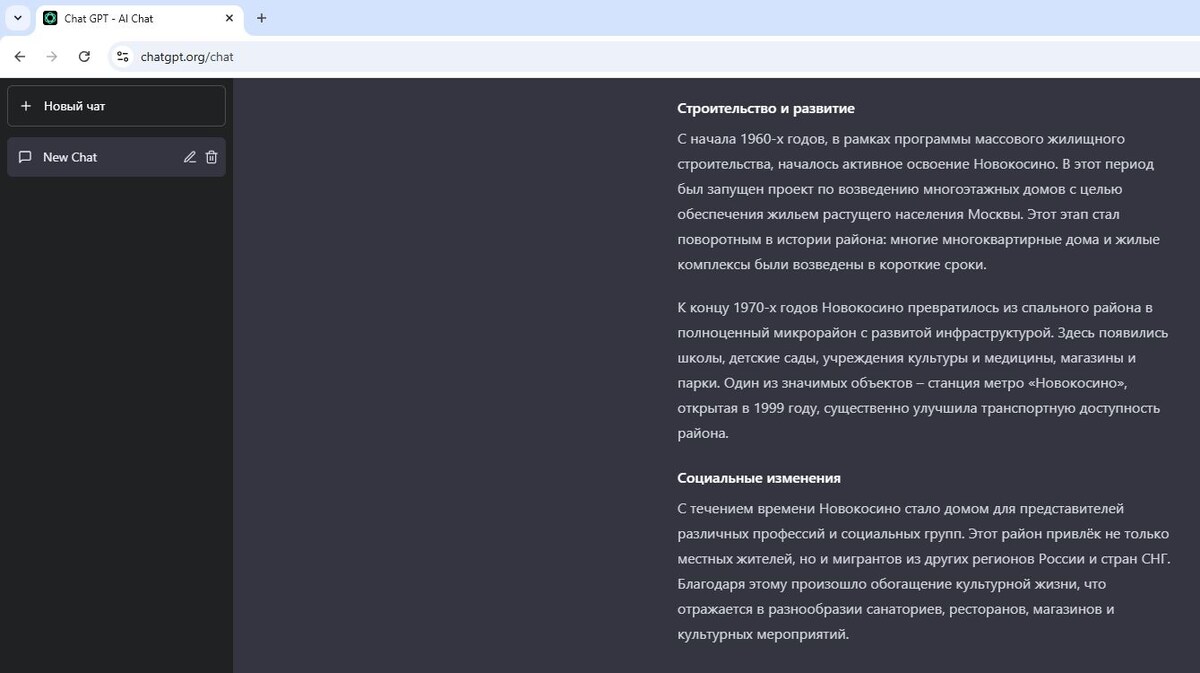
Task: Click the paragraph starting К концу 1970-х годов
Action: (923, 370)
